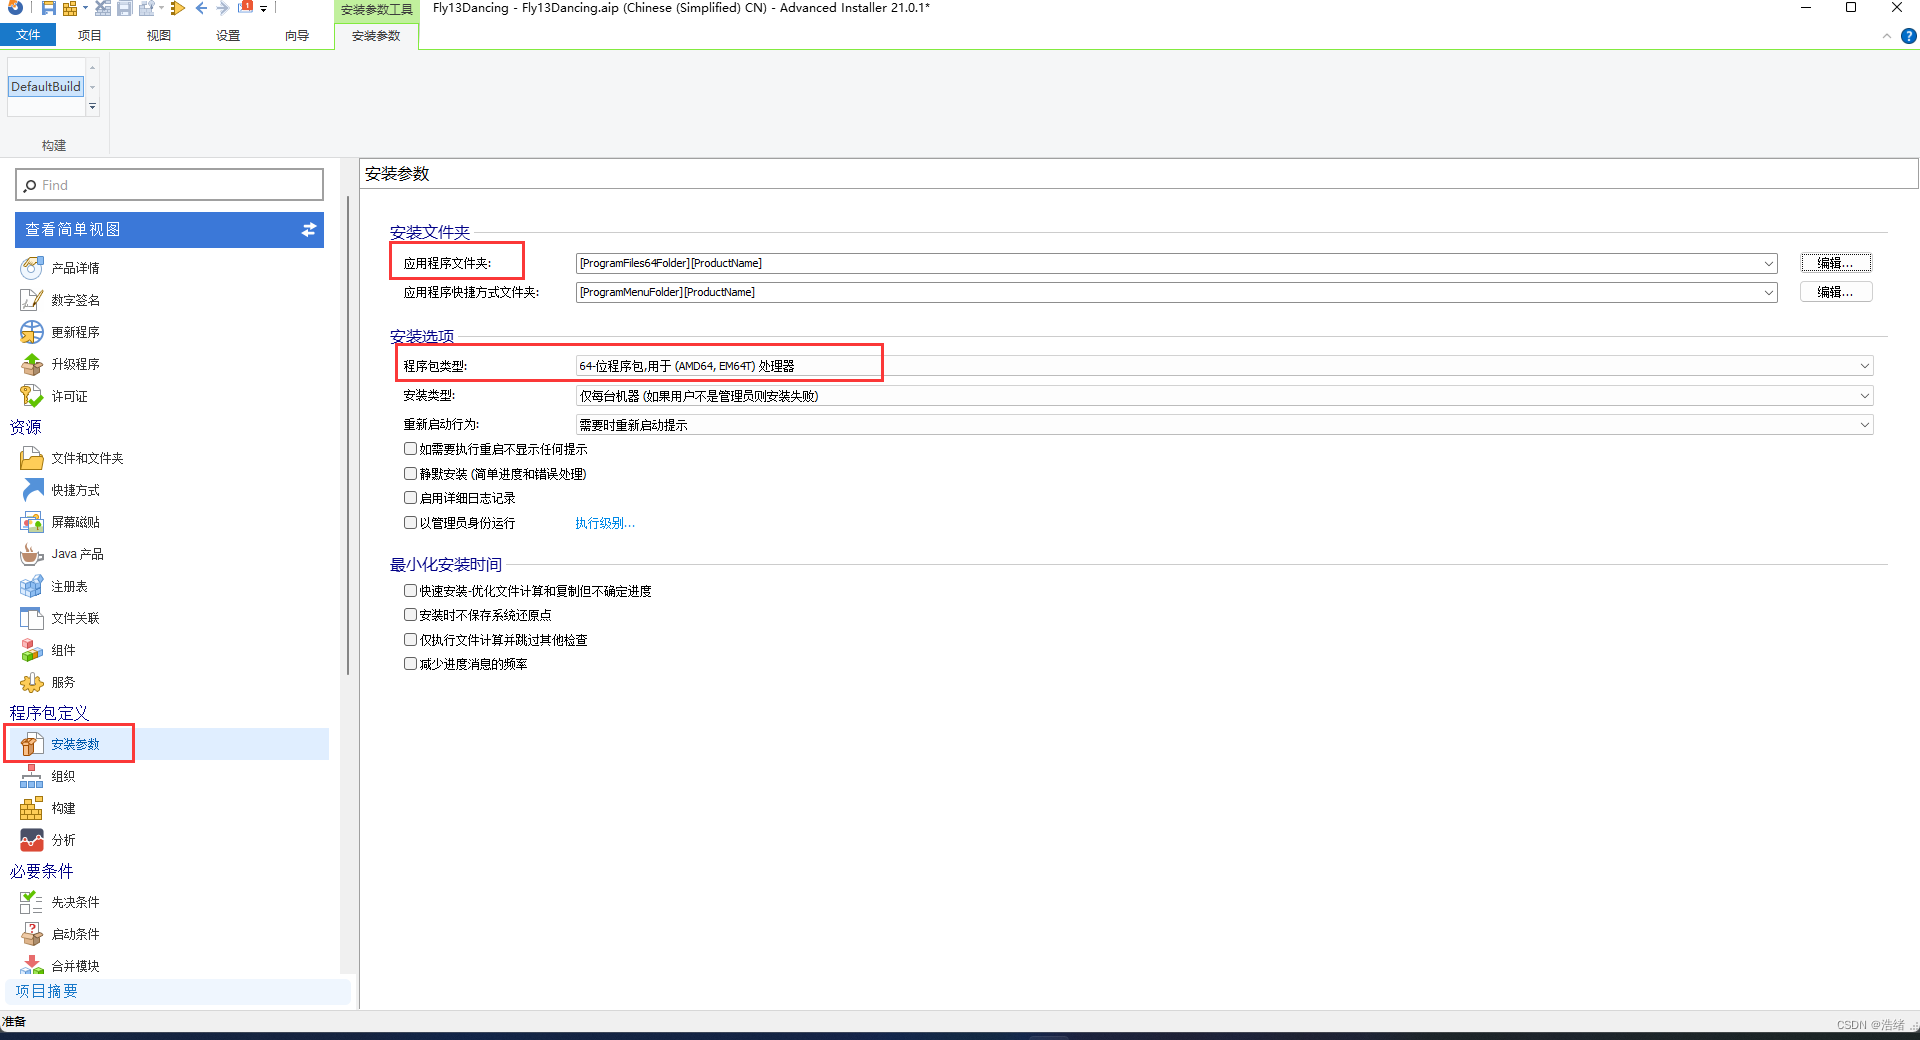Expand the 程序包类型 dropdown
Viewport: 1920px width, 1040px height.
click(x=1864, y=366)
